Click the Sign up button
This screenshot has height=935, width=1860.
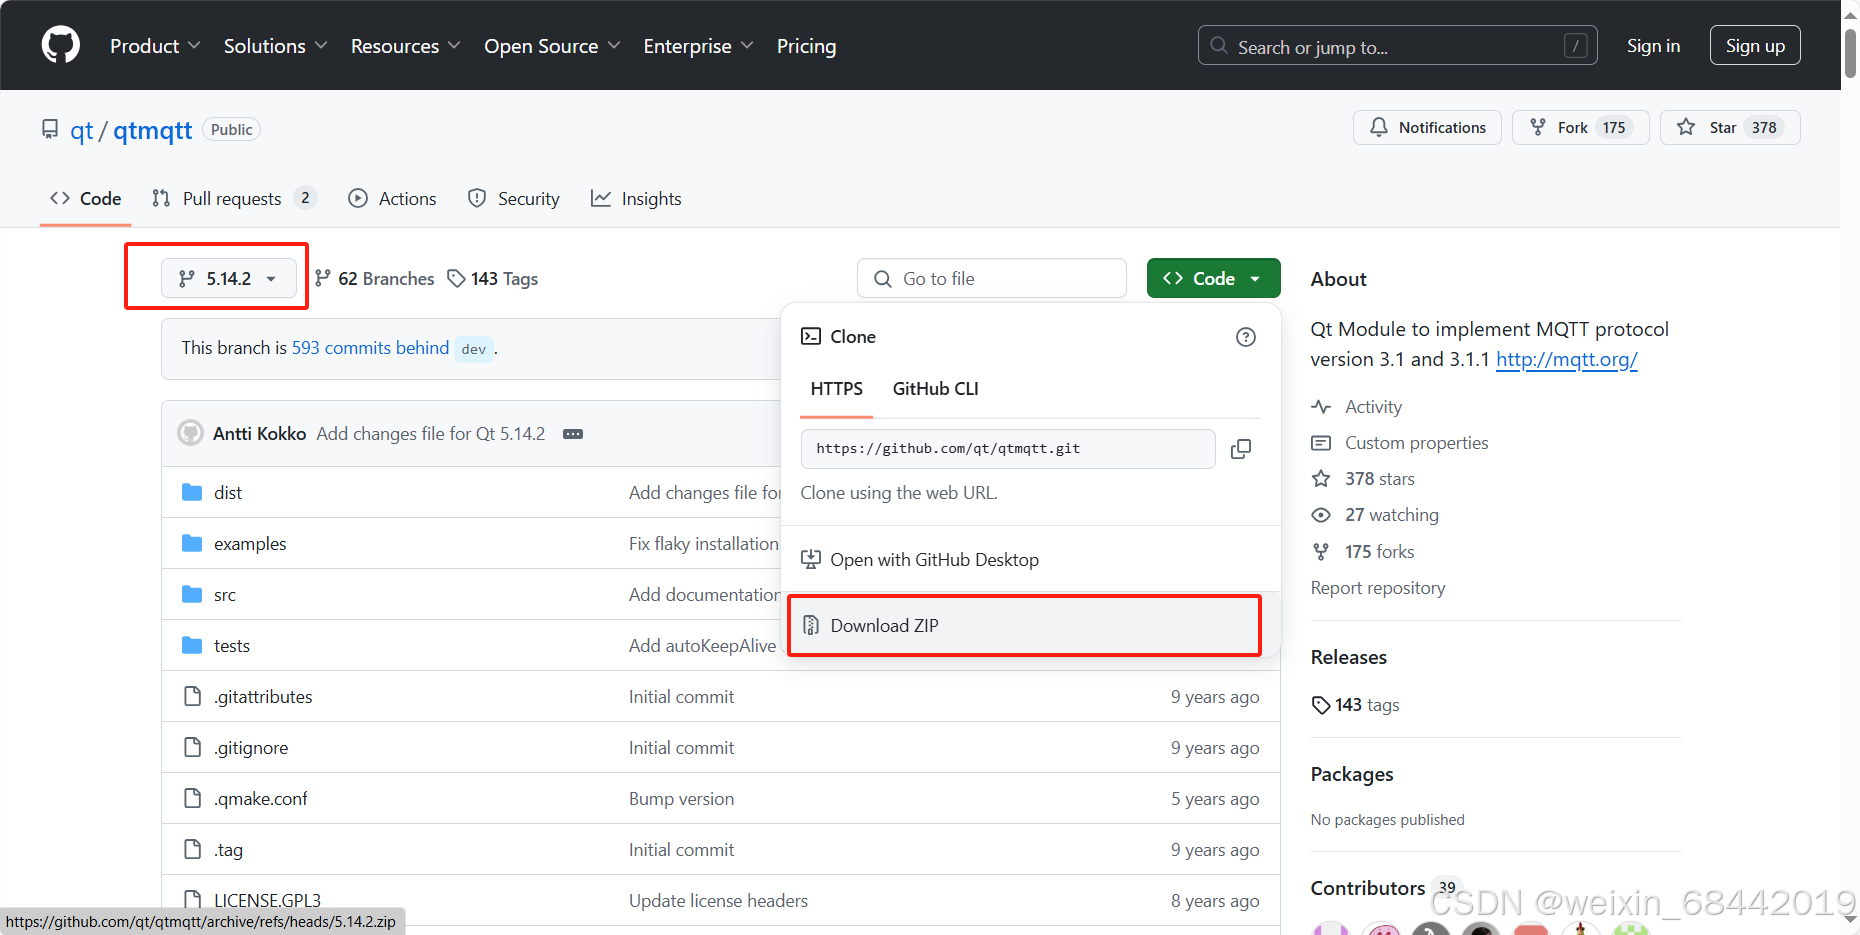coord(1755,46)
